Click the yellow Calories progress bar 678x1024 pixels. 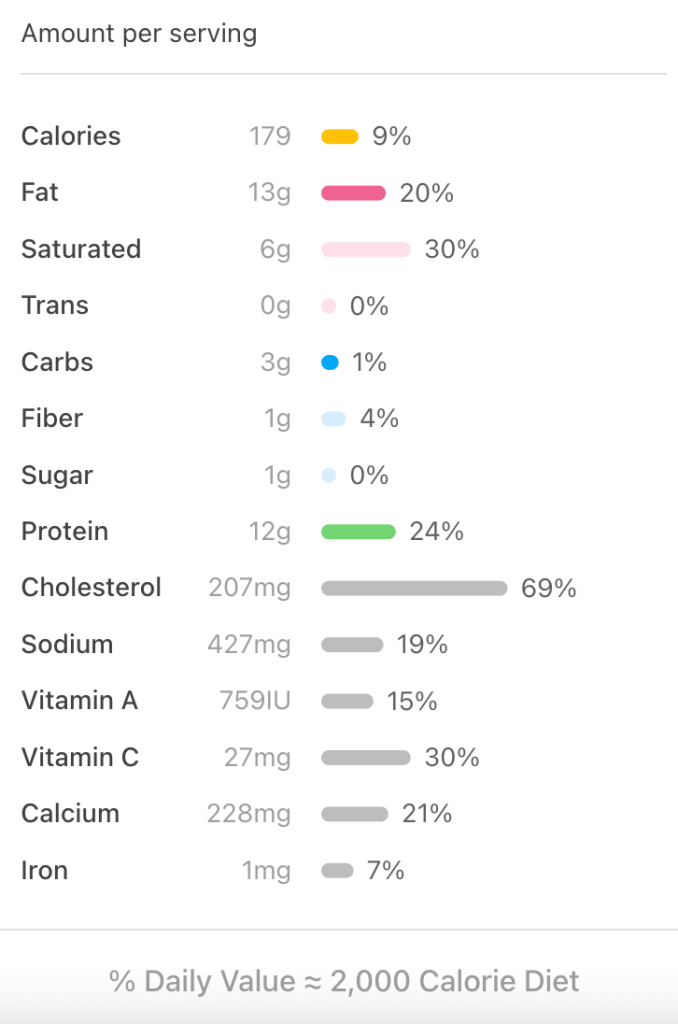pyautogui.click(x=339, y=137)
